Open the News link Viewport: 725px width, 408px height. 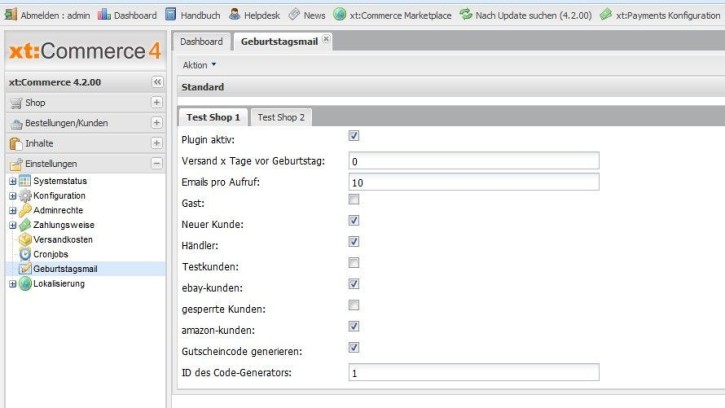tap(314, 15)
